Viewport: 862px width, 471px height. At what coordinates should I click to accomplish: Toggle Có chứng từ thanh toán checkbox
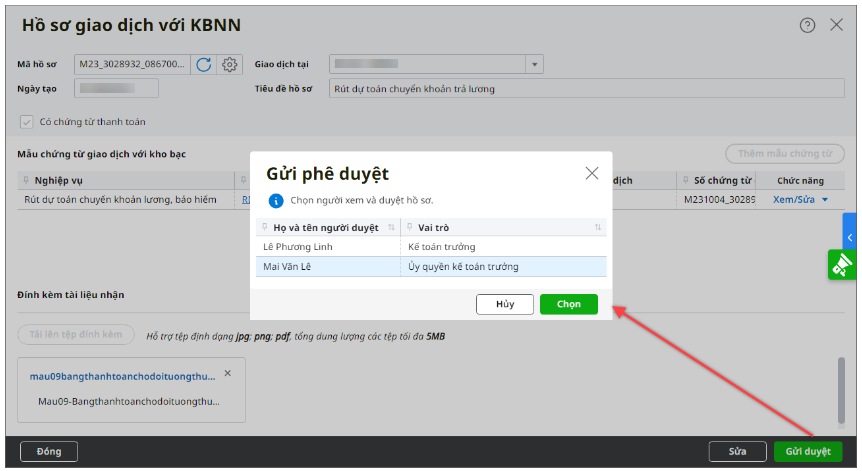(26, 122)
